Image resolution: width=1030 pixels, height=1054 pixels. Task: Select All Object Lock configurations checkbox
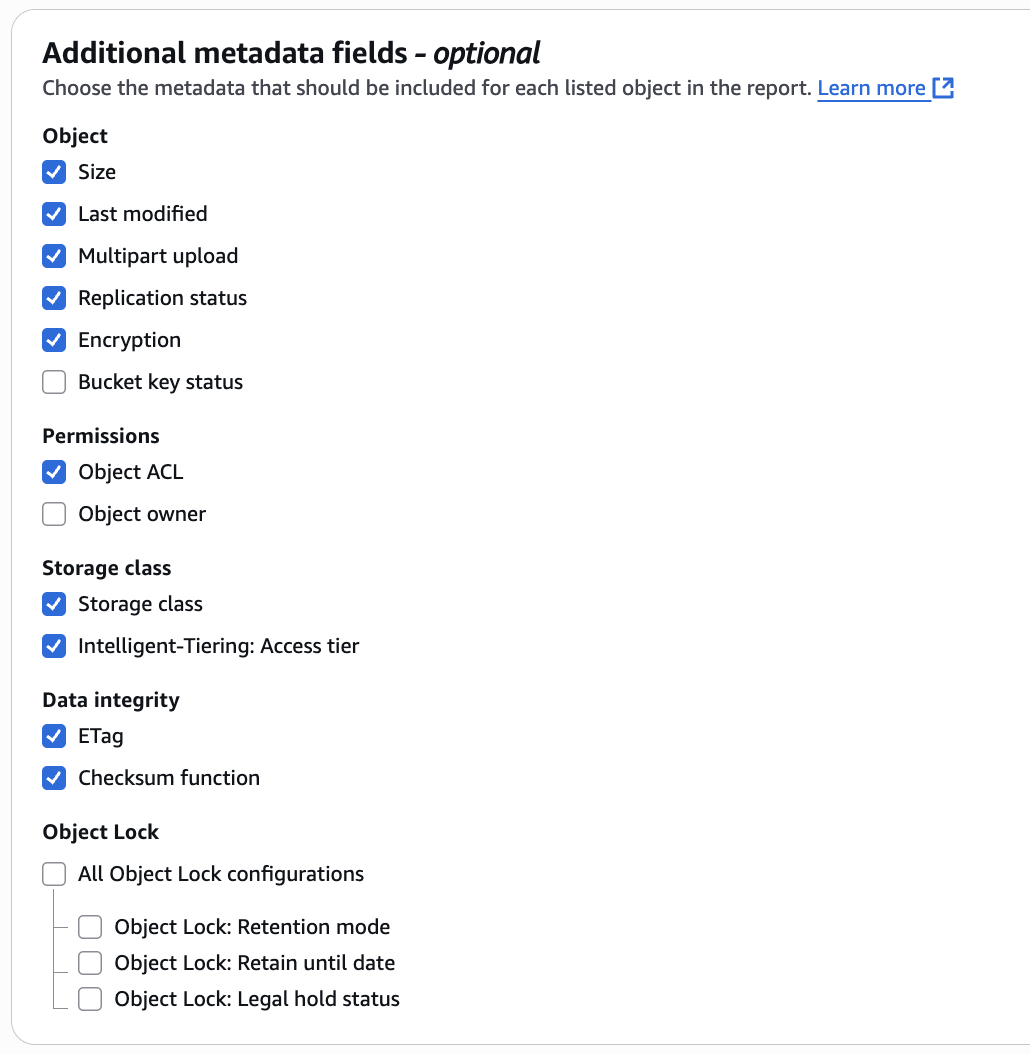point(54,874)
